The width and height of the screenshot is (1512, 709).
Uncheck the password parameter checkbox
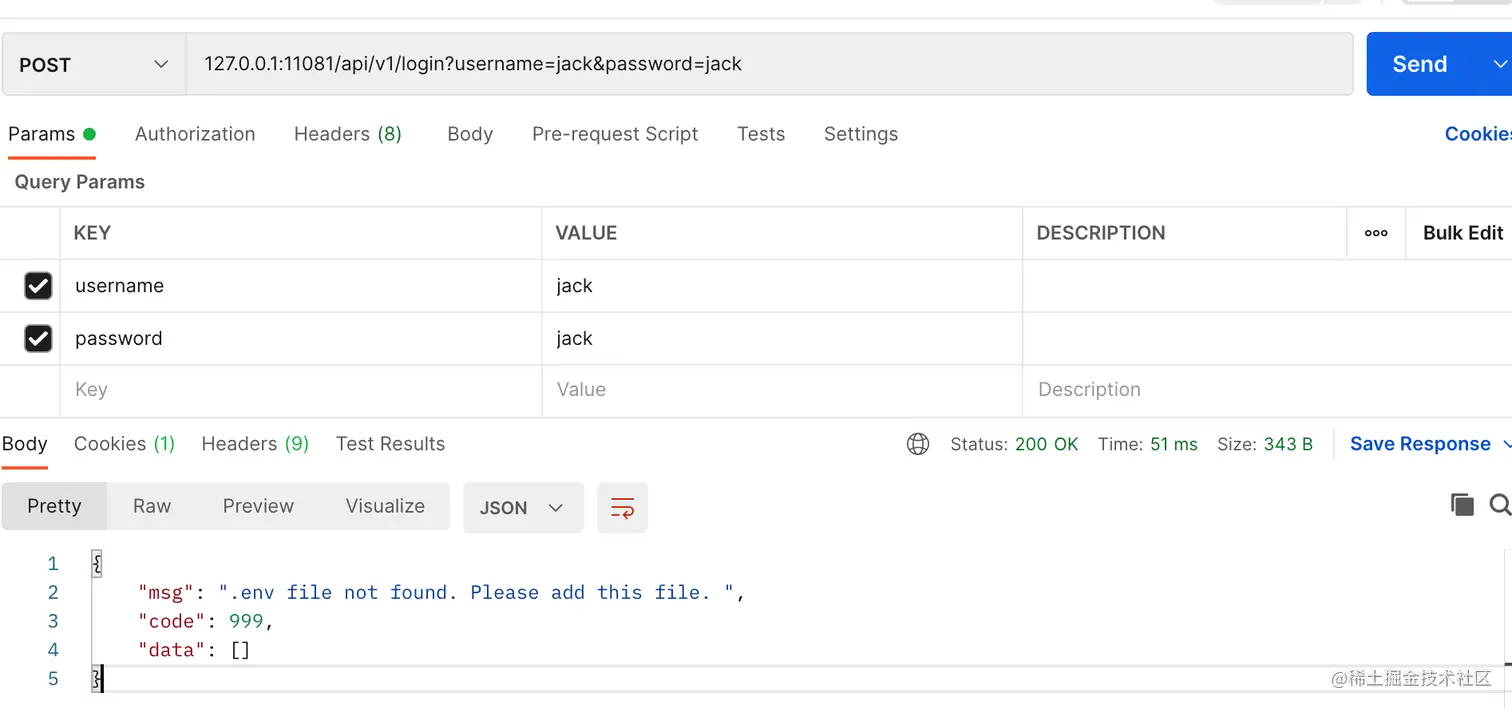(38, 339)
